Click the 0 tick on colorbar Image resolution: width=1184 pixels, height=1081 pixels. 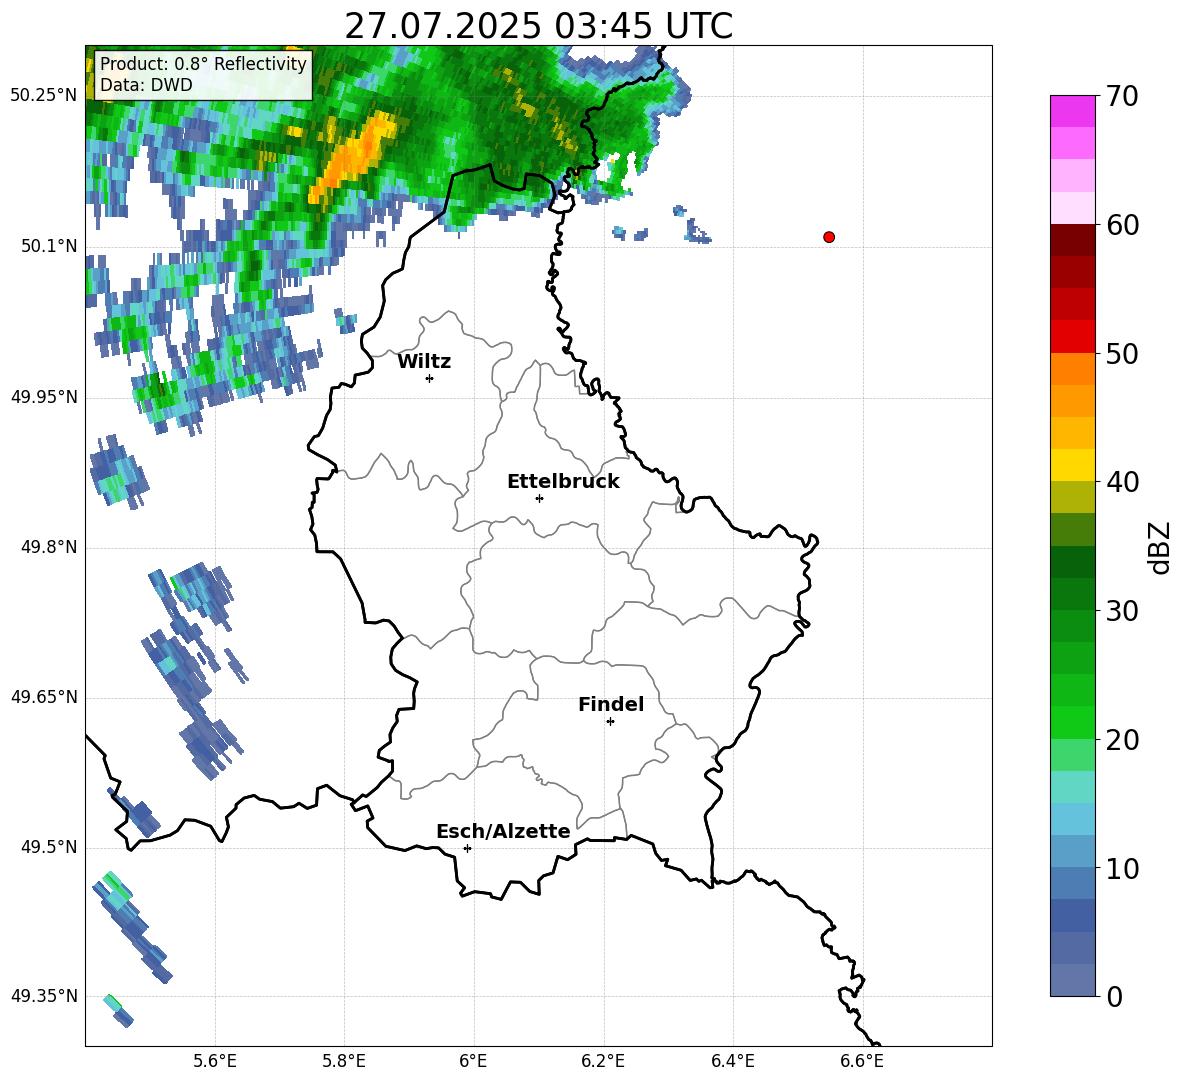pyautogui.click(x=1115, y=996)
